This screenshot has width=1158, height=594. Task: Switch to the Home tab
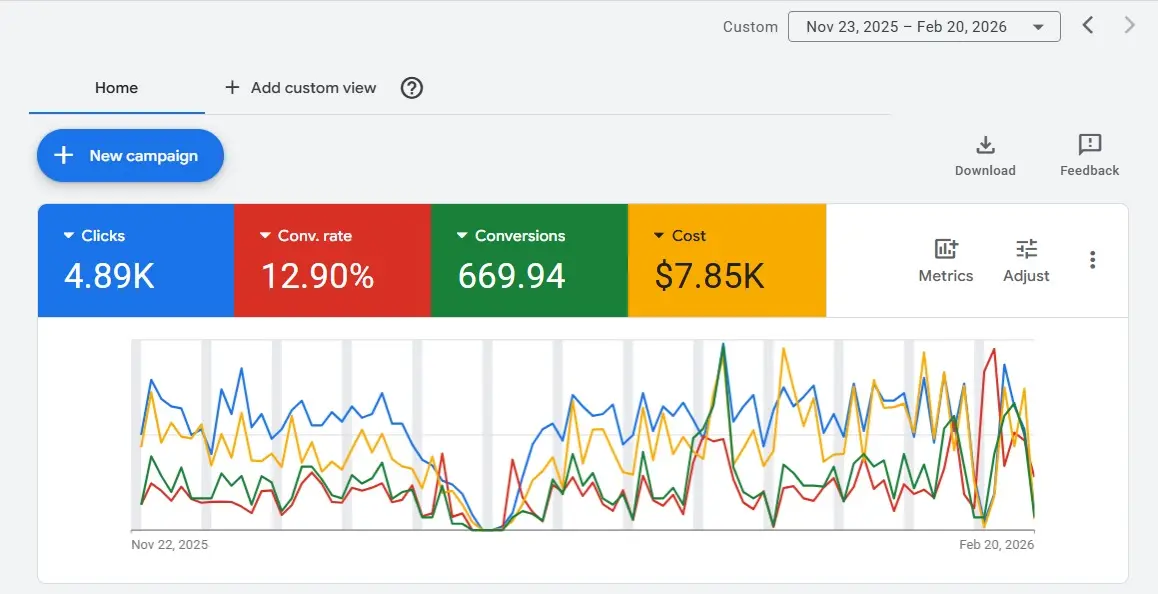click(x=116, y=88)
